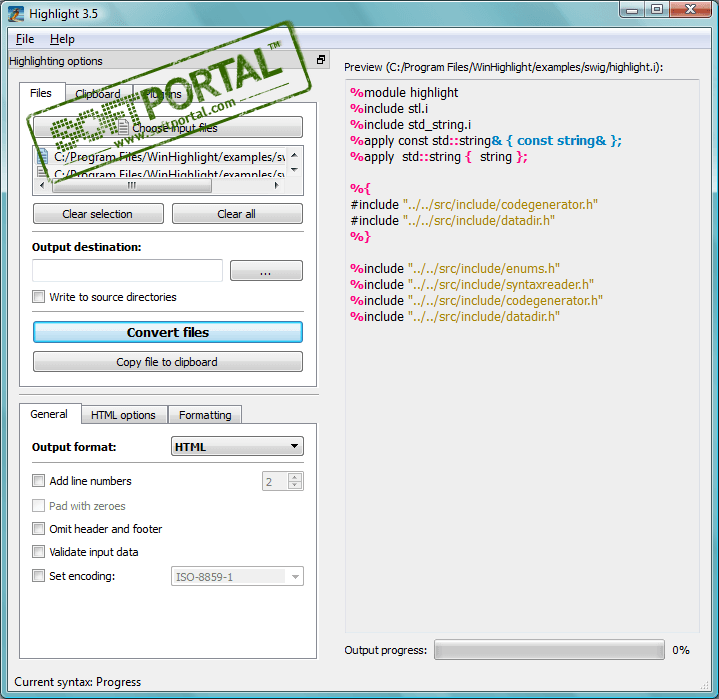719x699 pixels.
Task: Minimize the Highlight window
Action: pyautogui.click(x=632, y=10)
